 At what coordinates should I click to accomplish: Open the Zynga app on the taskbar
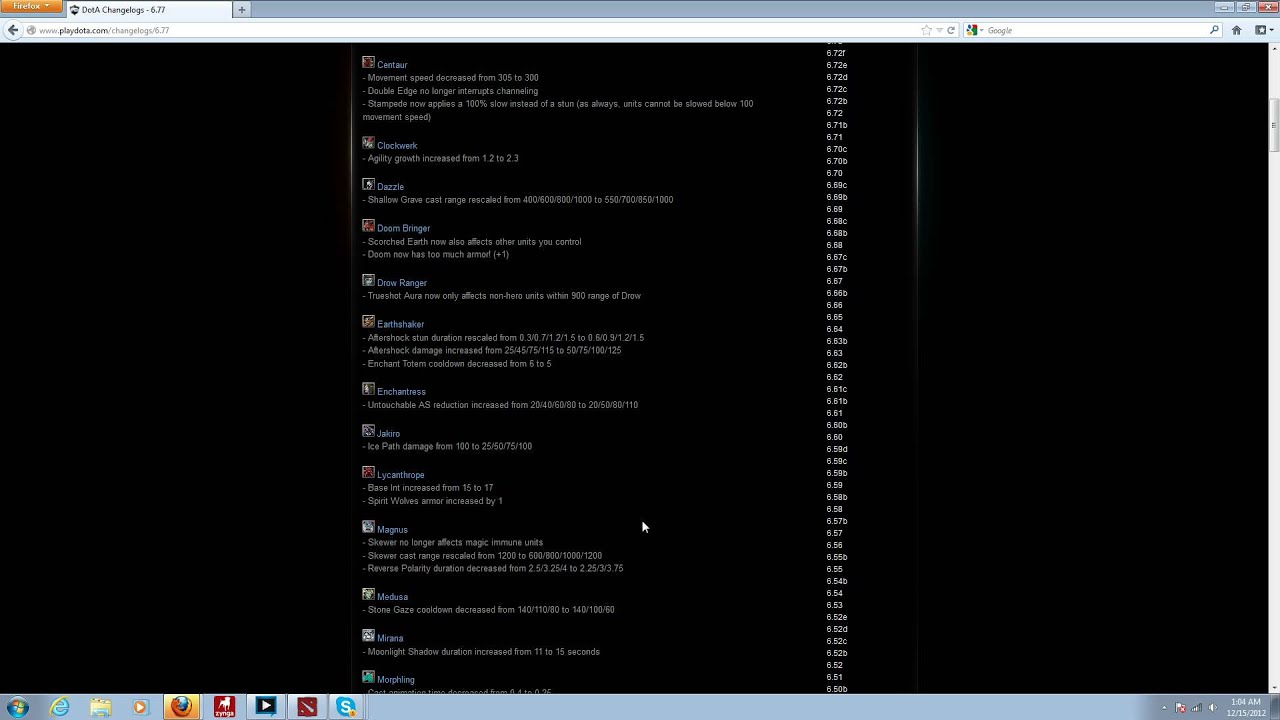(x=224, y=707)
